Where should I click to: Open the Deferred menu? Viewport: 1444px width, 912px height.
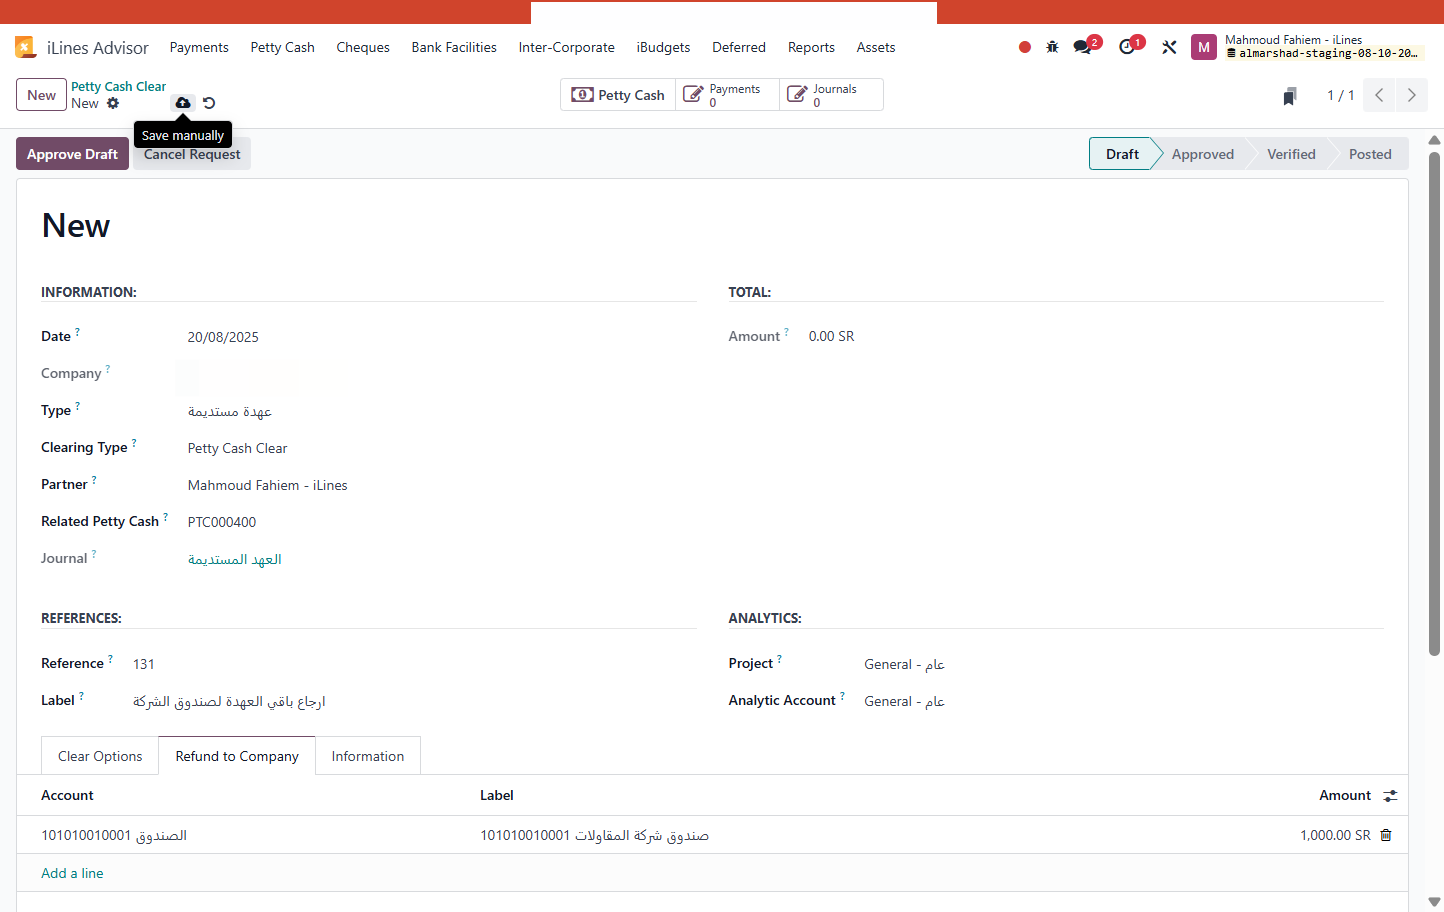739,47
